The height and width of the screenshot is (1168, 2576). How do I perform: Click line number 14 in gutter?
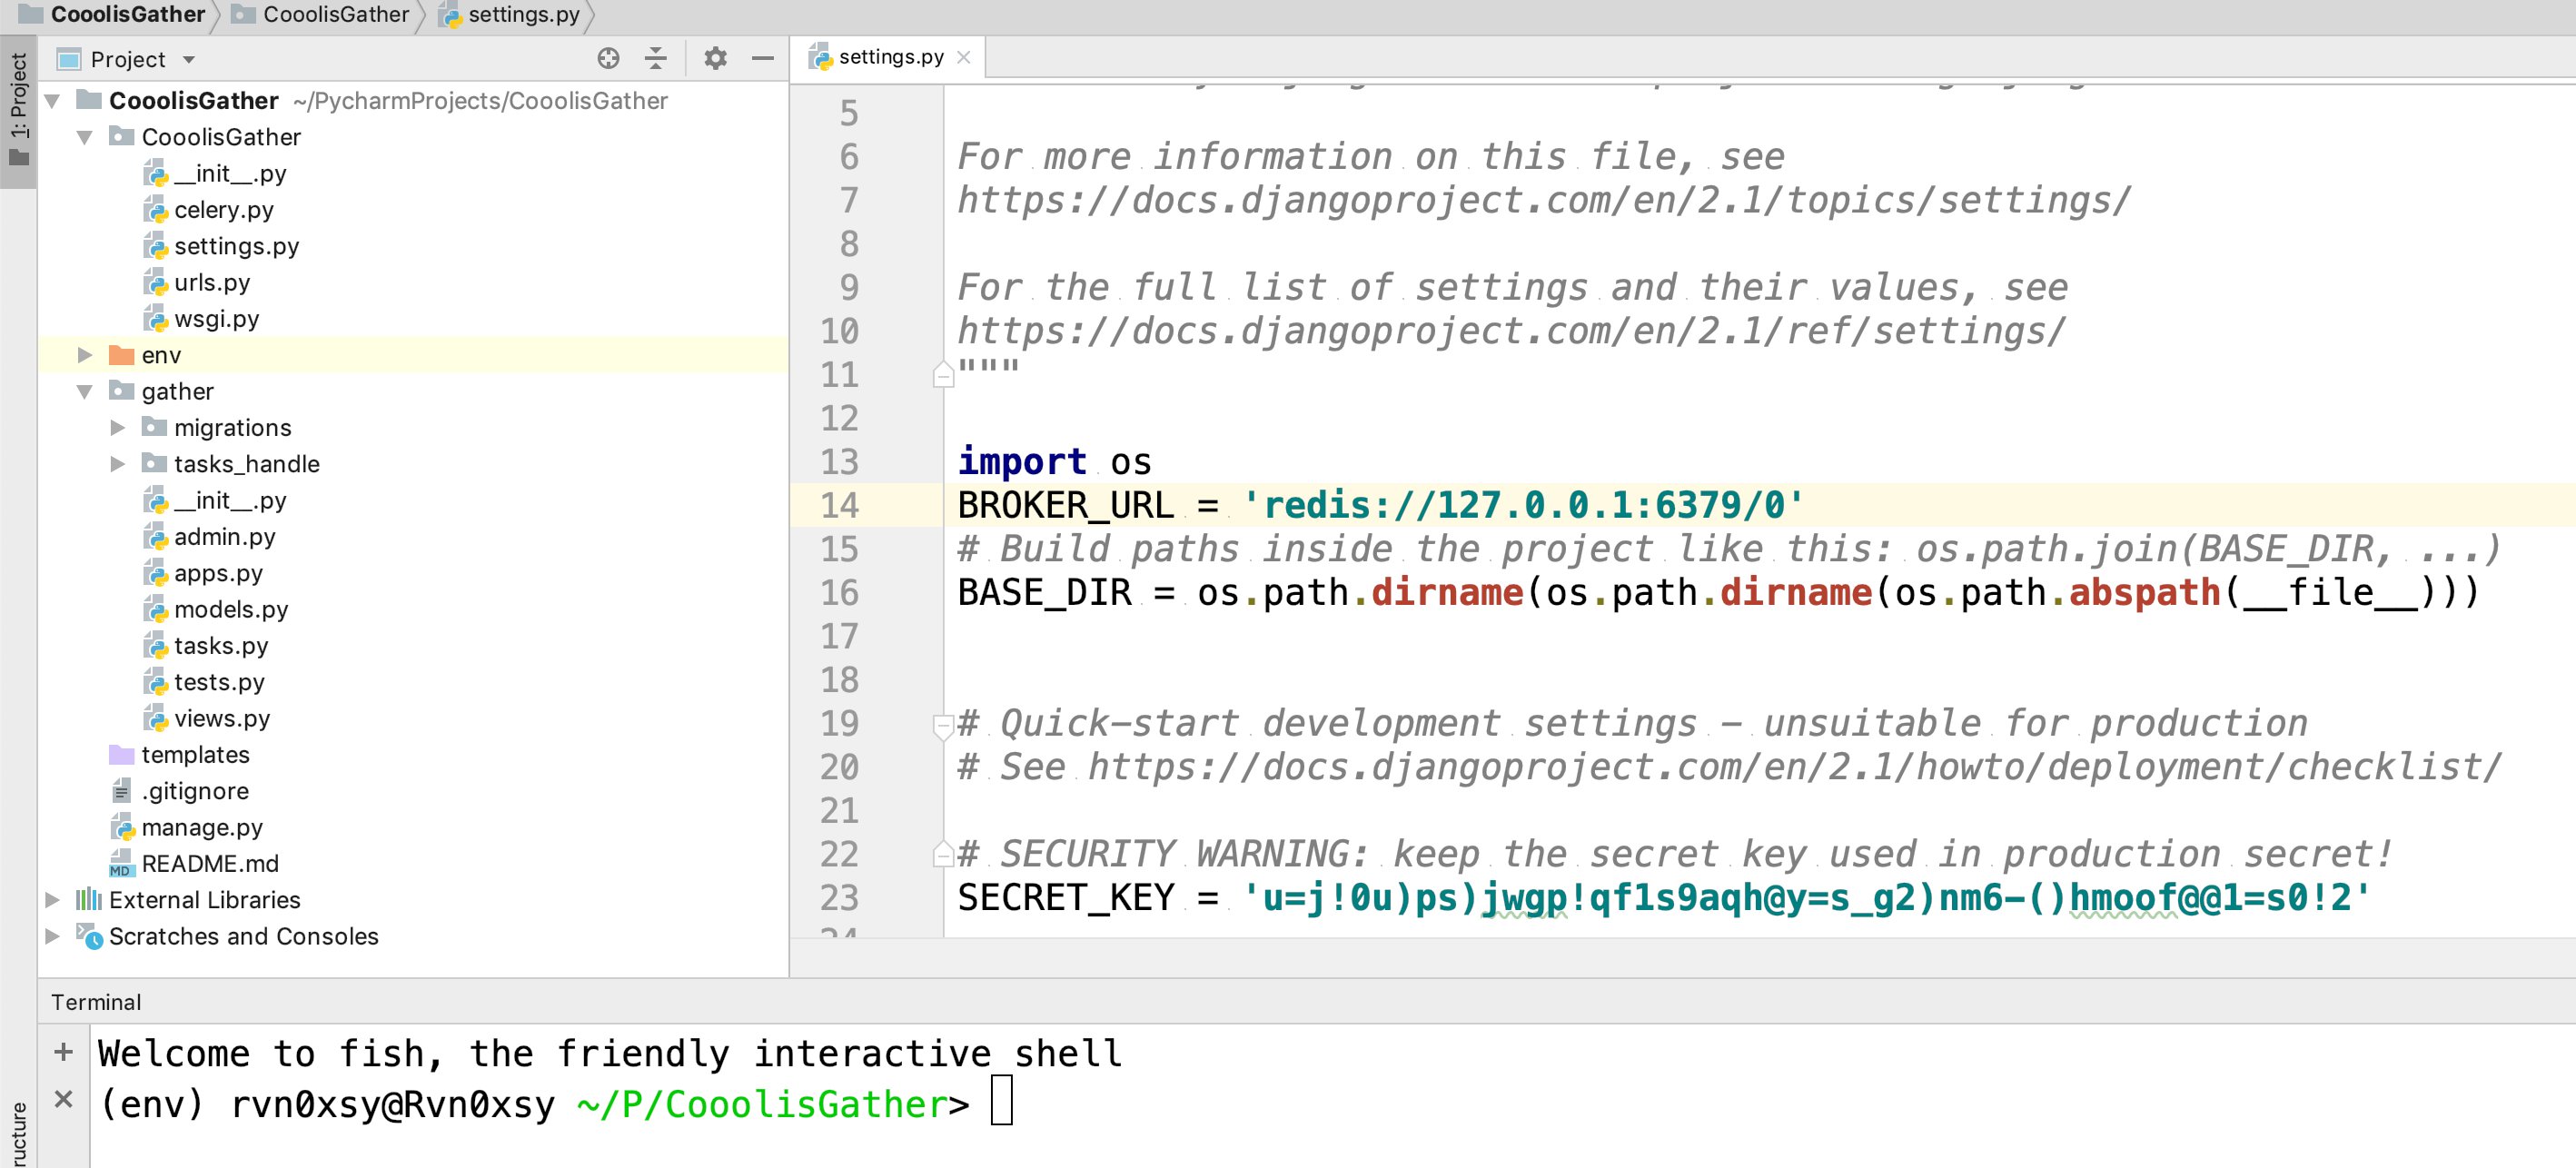[x=839, y=505]
